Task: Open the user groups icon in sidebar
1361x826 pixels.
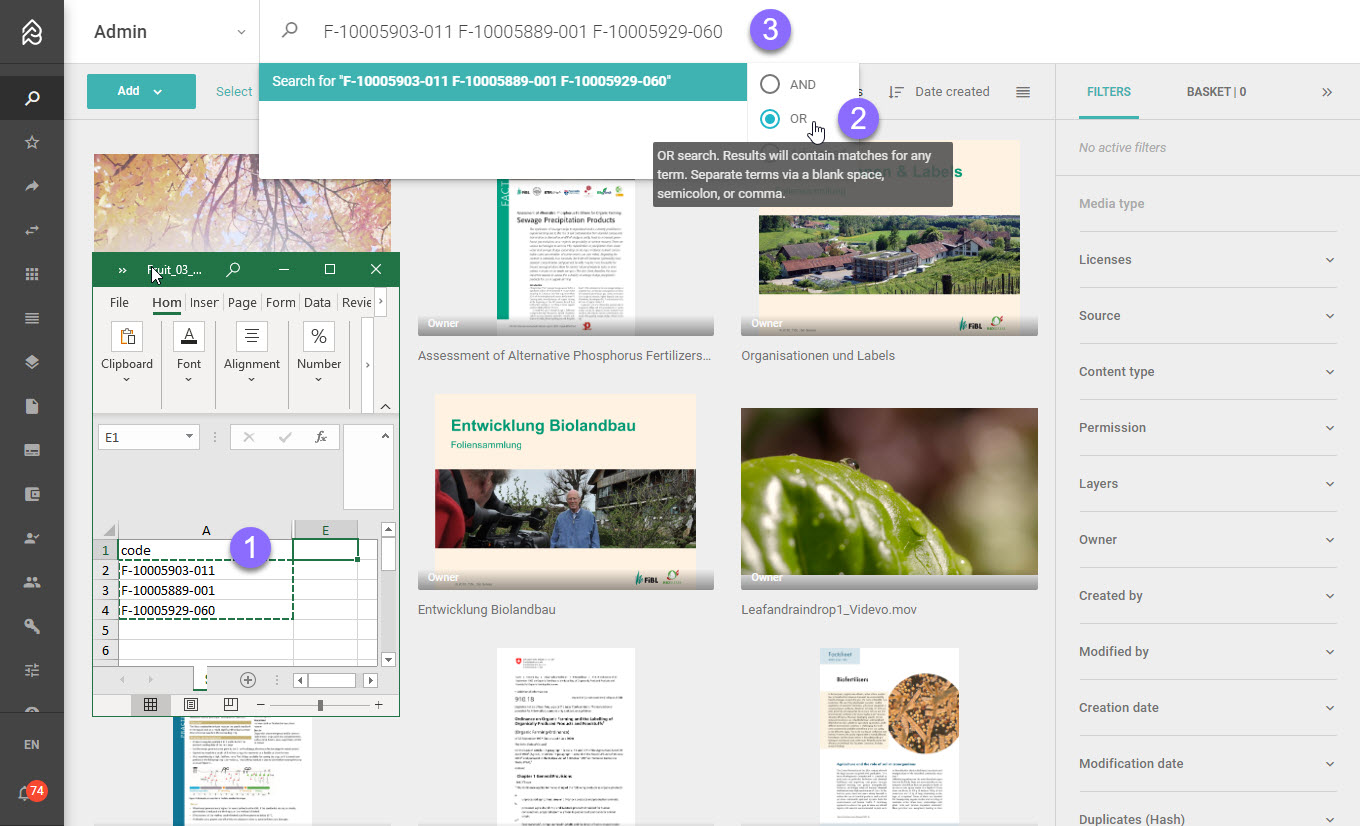Action: [32, 582]
